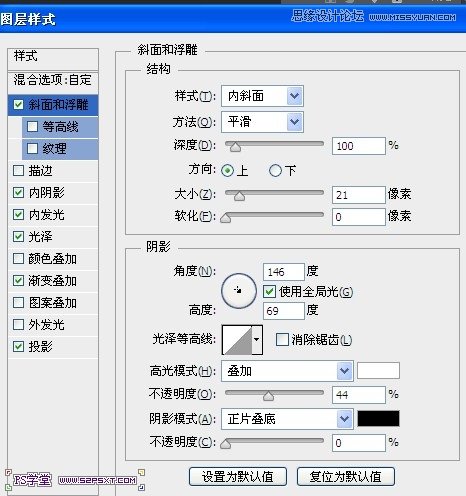Uncheck the 内发光 checkbox
The image size is (466, 496).
click(x=18, y=215)
